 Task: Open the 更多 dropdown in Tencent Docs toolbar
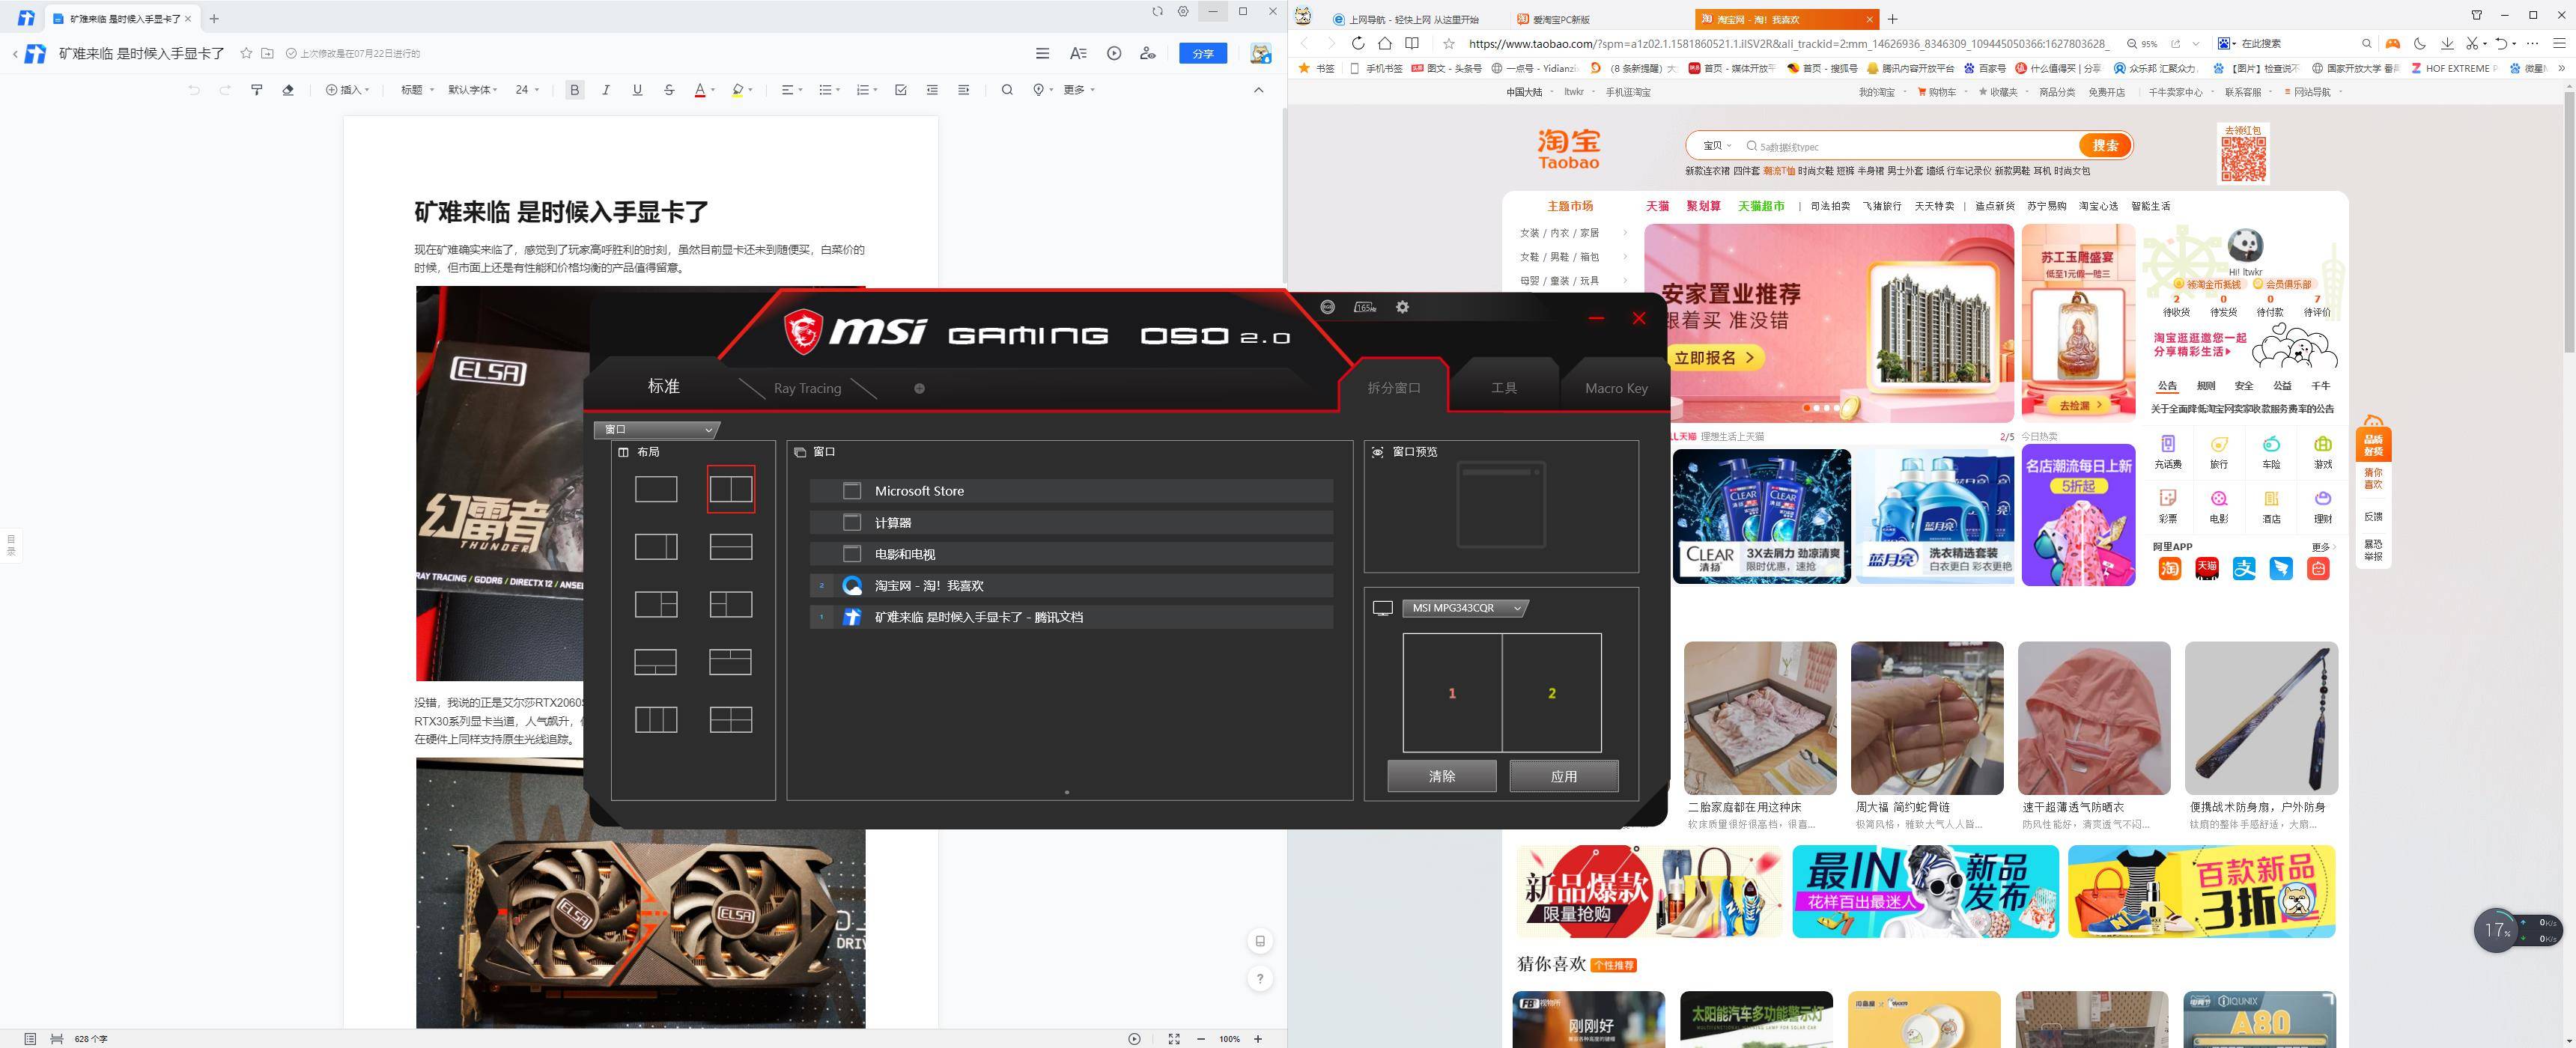pyautogui.click(x=1079, y=90)
